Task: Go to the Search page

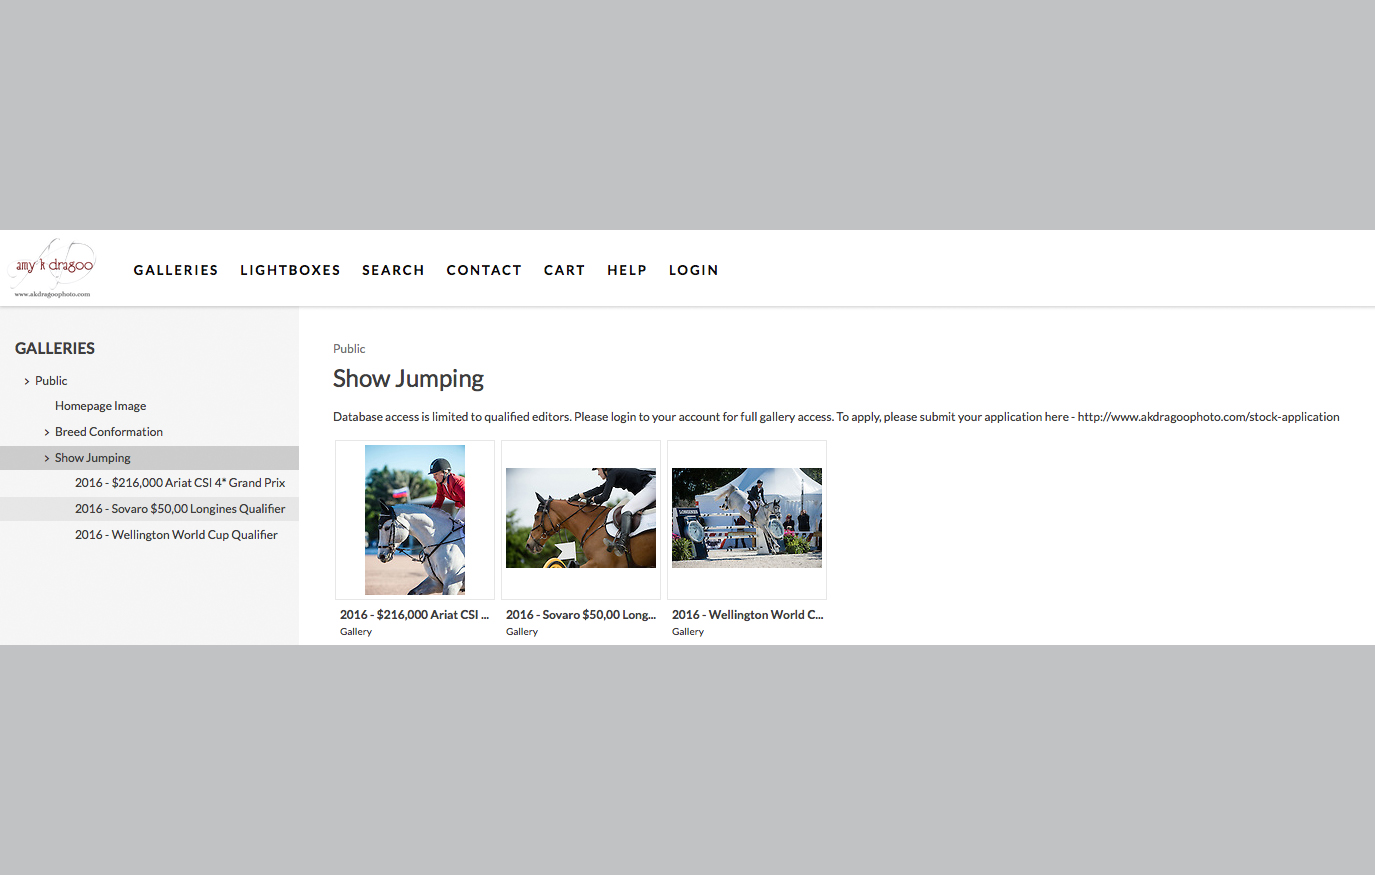Action: coord(393,270)
